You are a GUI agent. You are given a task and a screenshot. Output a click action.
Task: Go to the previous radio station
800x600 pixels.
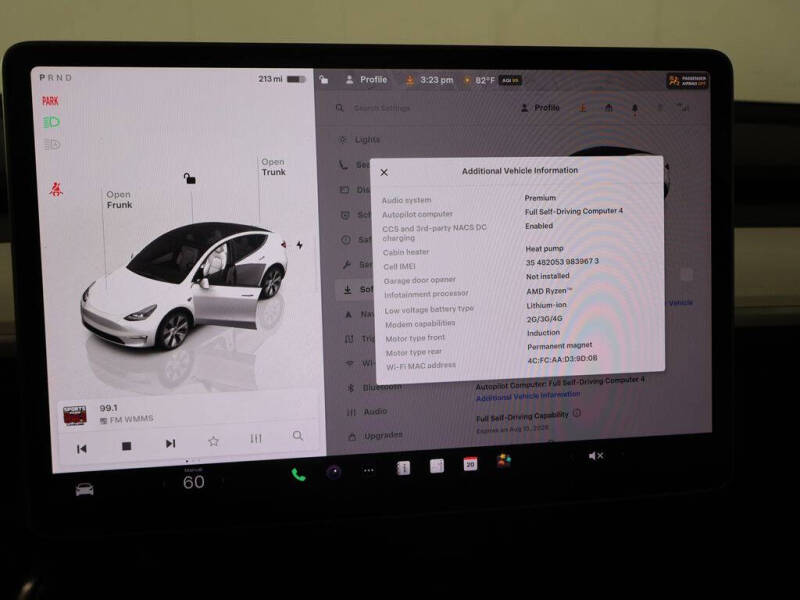coord(82,448)
